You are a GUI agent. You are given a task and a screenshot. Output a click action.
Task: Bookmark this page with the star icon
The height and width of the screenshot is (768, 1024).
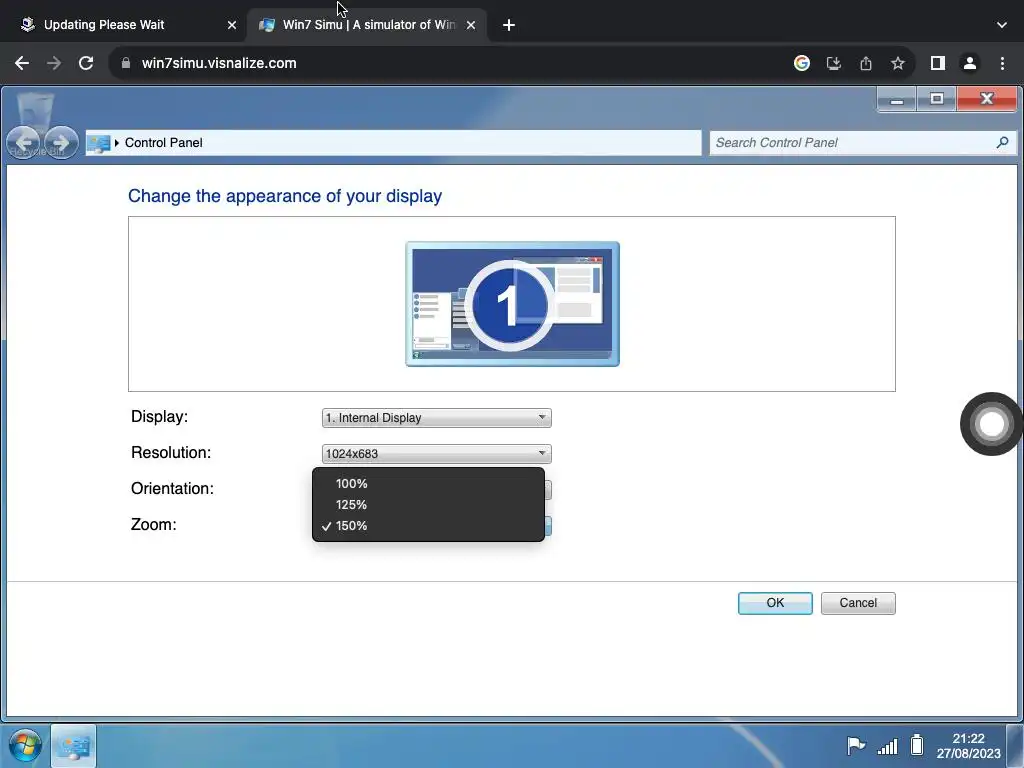[x=898, y=63]
